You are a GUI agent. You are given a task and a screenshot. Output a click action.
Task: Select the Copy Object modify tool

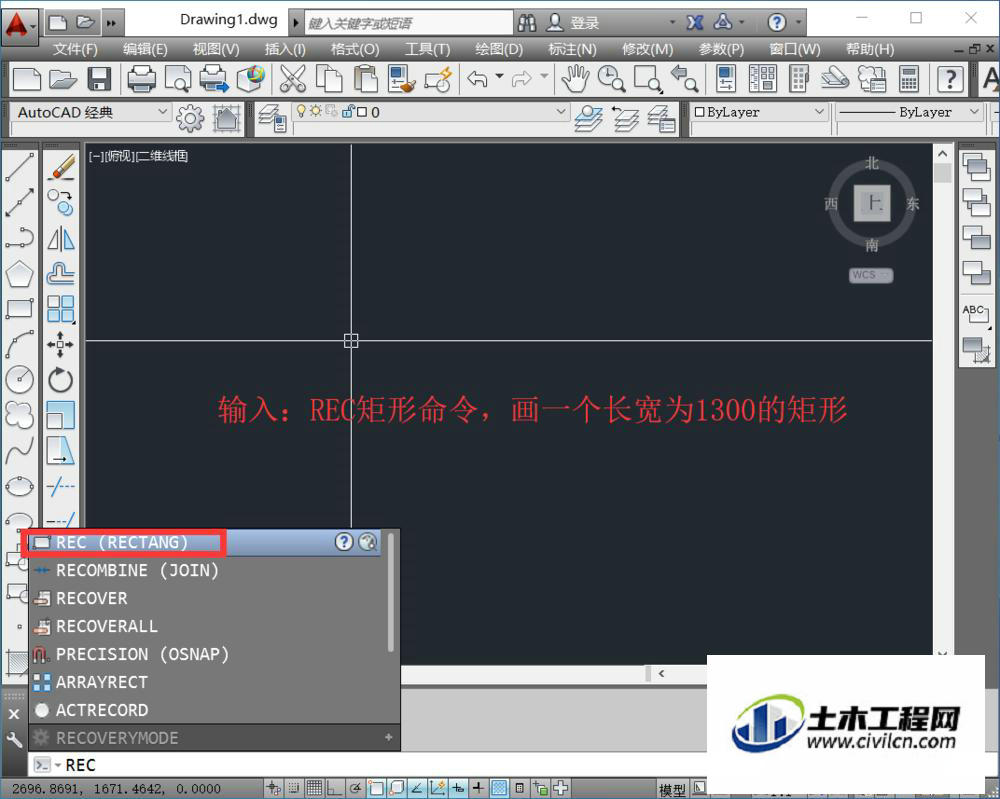click(x=61, y=202)
